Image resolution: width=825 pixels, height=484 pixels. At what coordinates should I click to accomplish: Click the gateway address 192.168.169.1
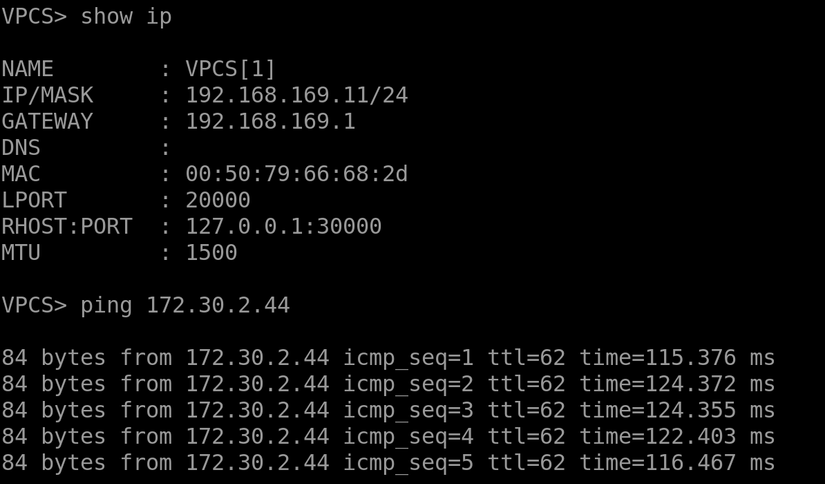point(270,122)
